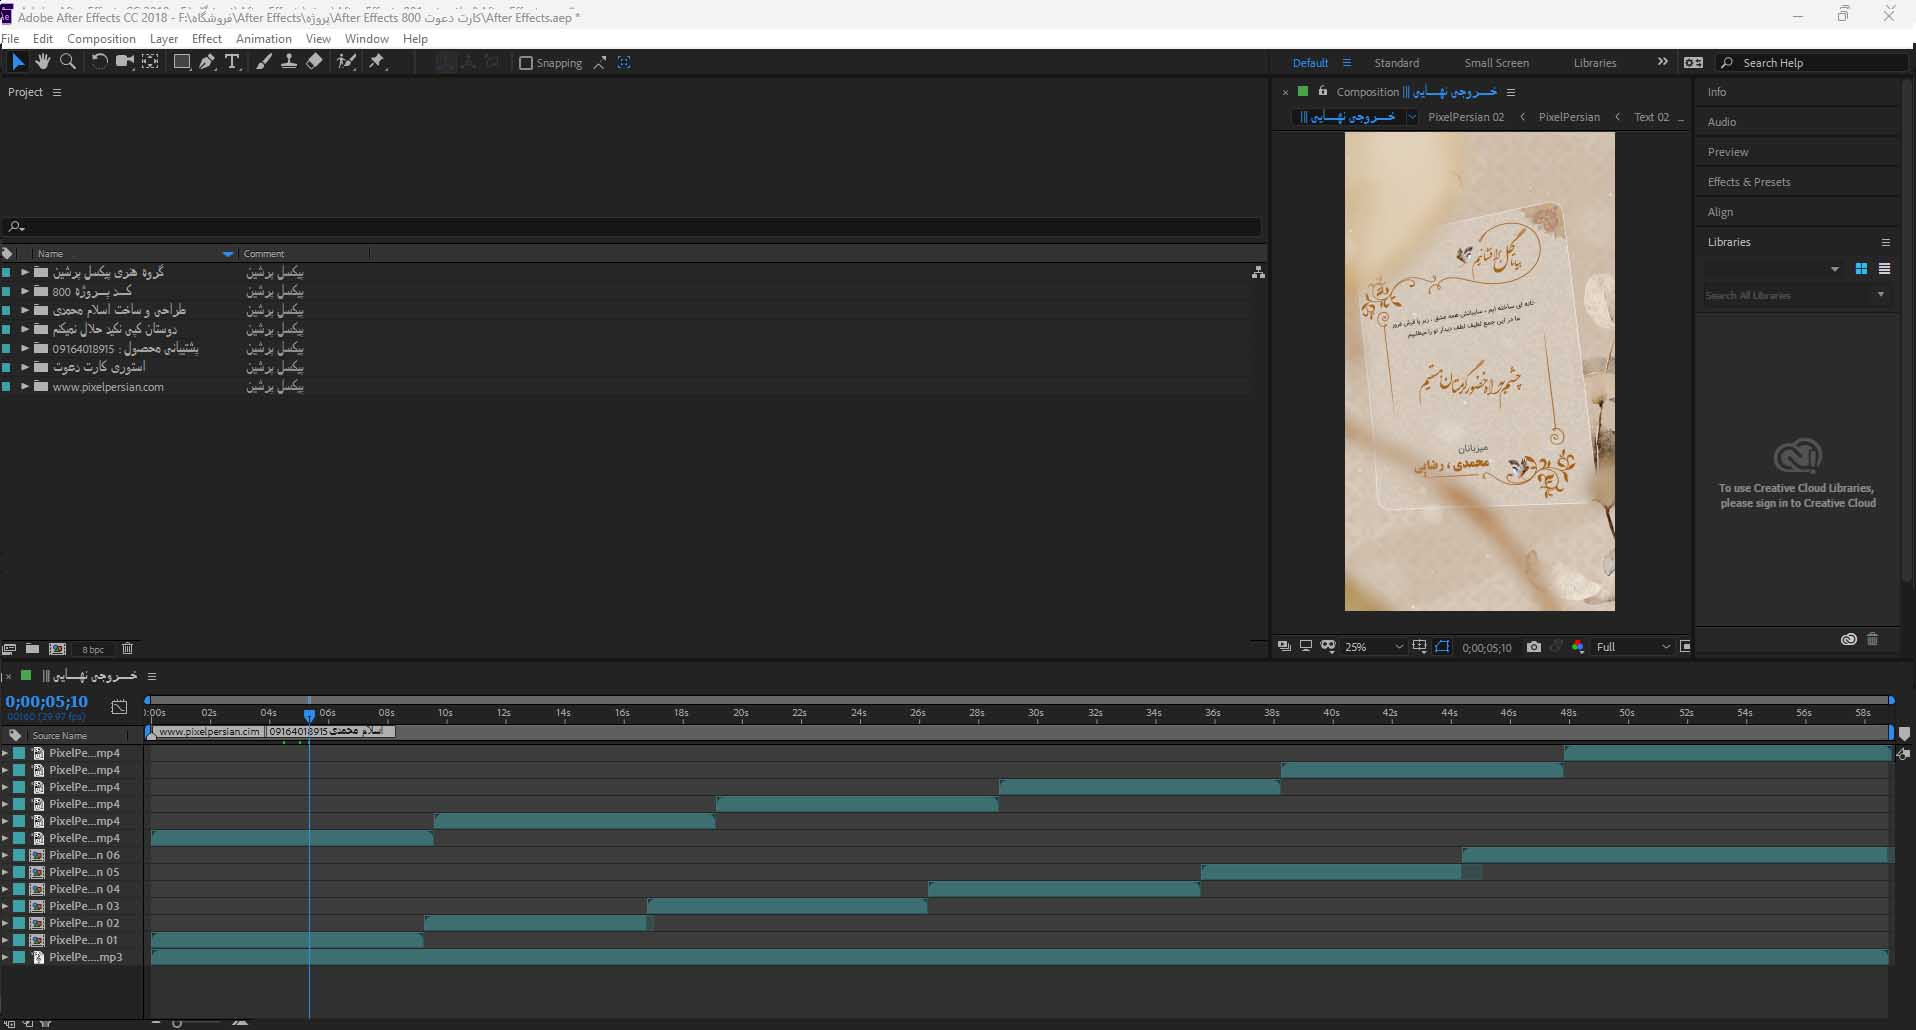
Task: Click the 8 bpc color depth button
Action: click(x=93, y=650)
